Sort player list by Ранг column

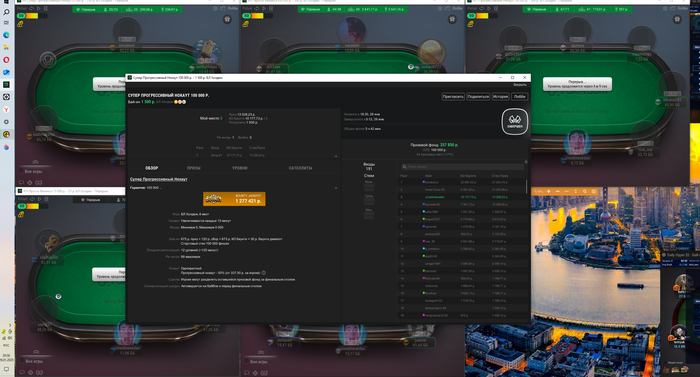(403, 176)
